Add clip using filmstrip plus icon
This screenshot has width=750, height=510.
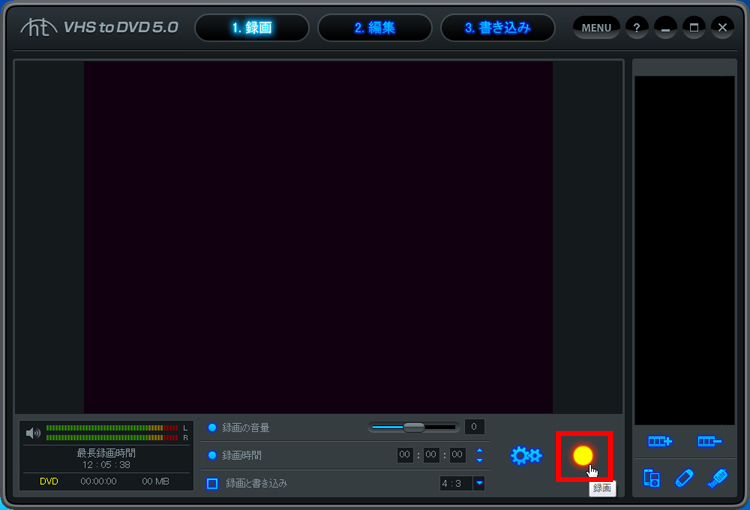[660, 441]
